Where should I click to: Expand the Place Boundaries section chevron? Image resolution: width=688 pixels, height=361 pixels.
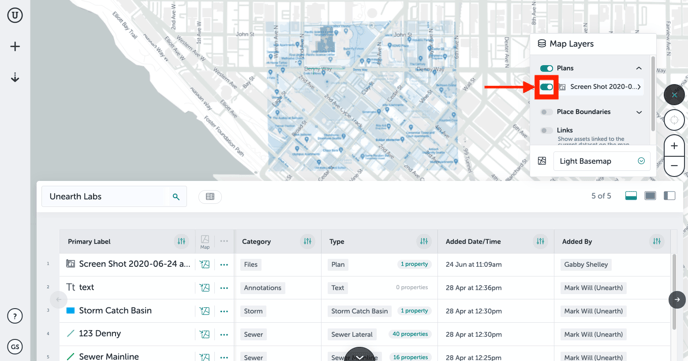639,112
